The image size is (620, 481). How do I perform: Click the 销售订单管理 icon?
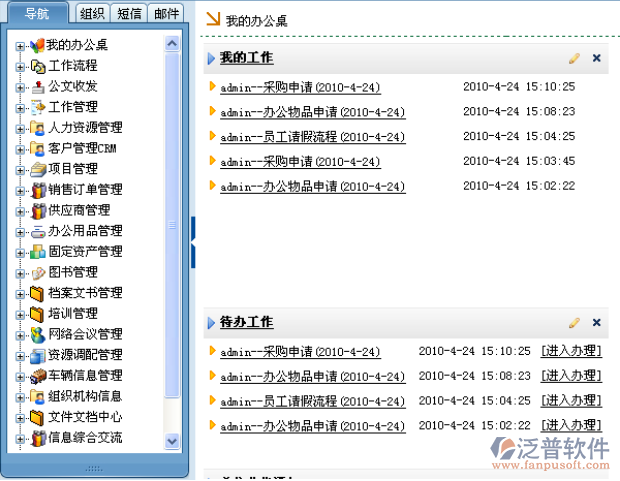[38, 190]
